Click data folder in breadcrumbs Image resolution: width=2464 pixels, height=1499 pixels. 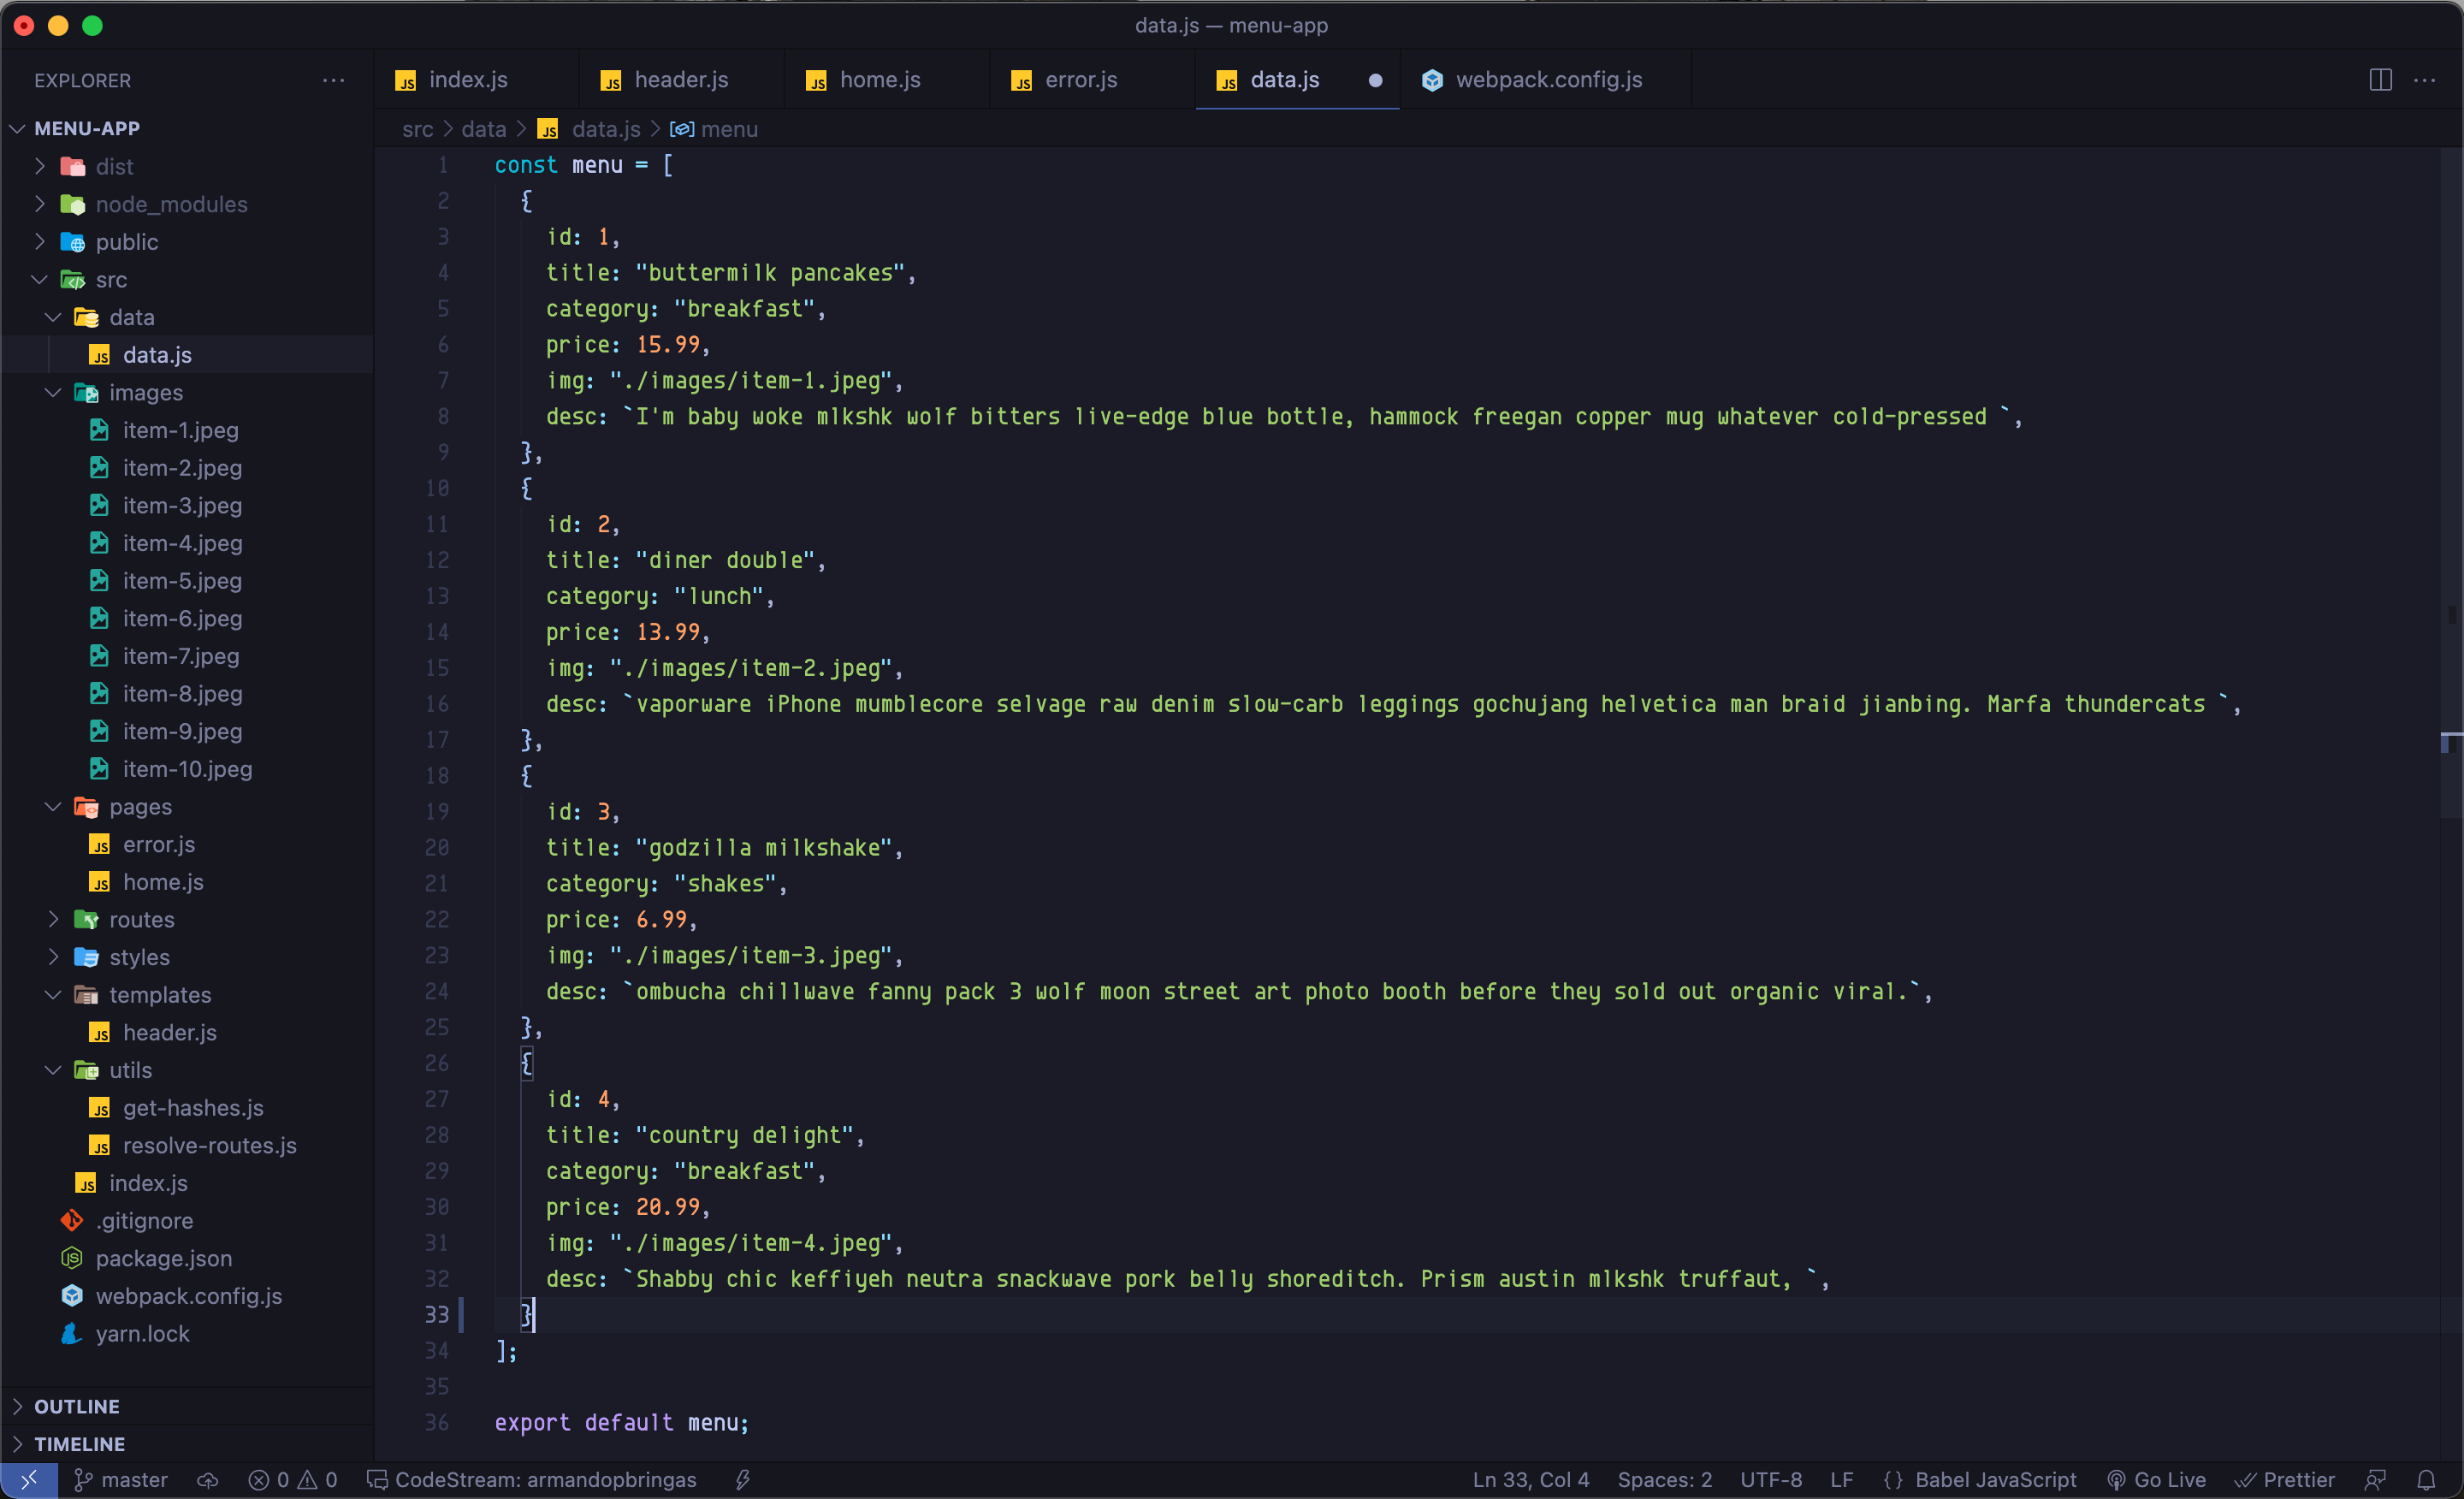pyautogui.click(x=484, y=129)
